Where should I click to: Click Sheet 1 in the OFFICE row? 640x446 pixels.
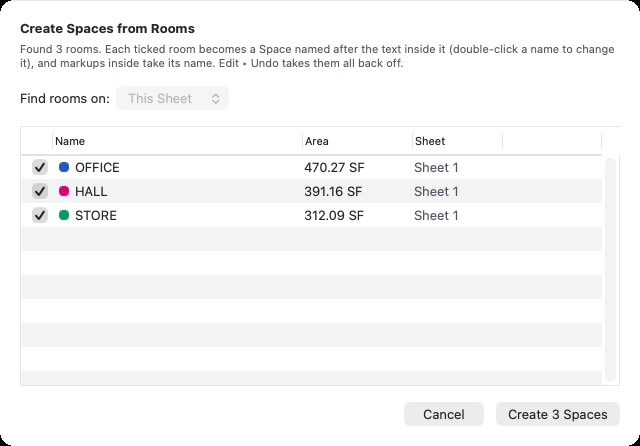click(436, 168)
